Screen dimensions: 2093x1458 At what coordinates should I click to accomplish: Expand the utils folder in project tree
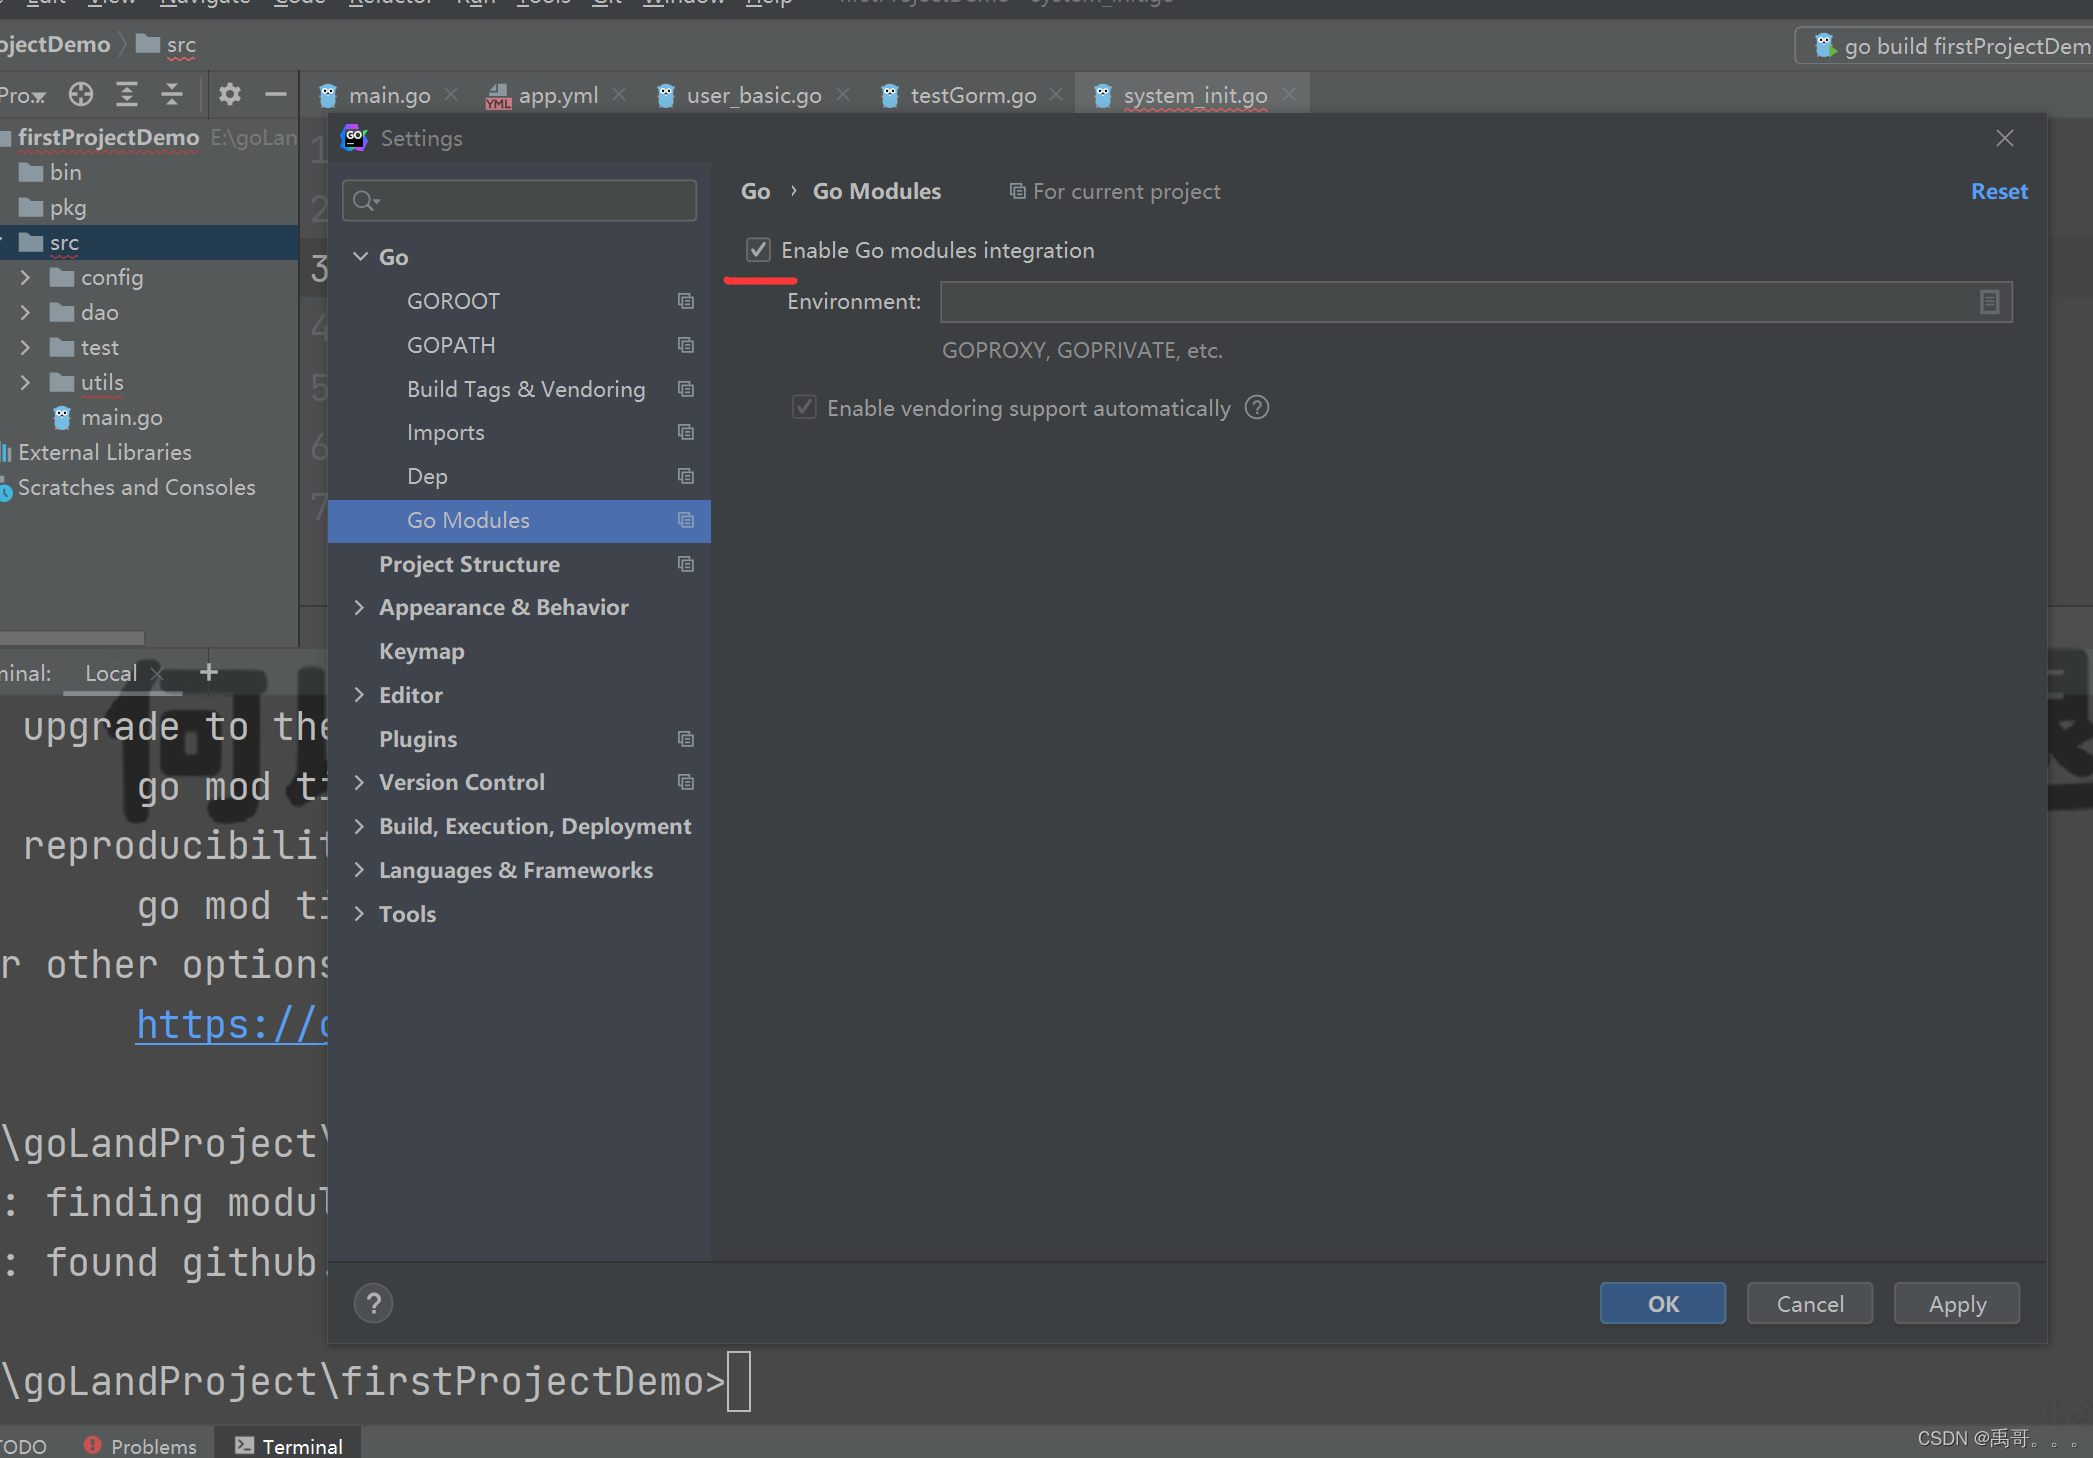click(x=26, y=382)
